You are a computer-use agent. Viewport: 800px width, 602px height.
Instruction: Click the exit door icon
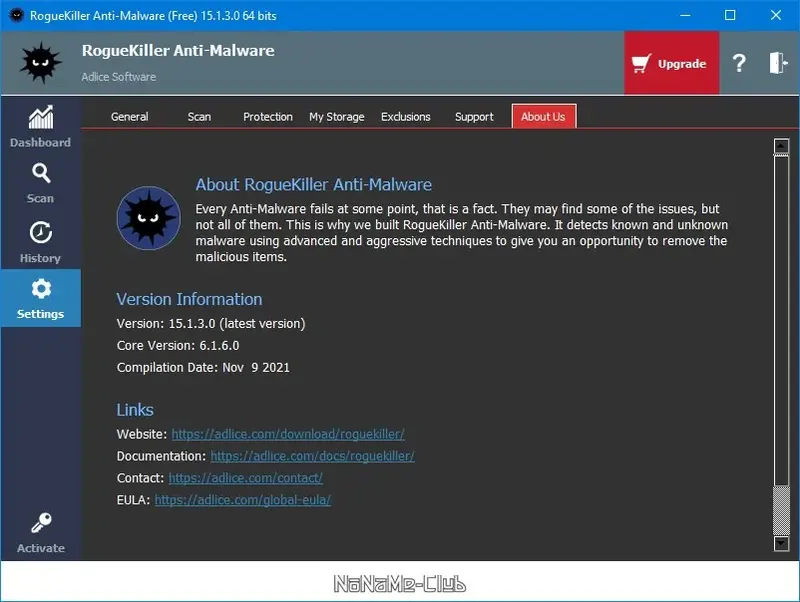(x=778, y=63)
